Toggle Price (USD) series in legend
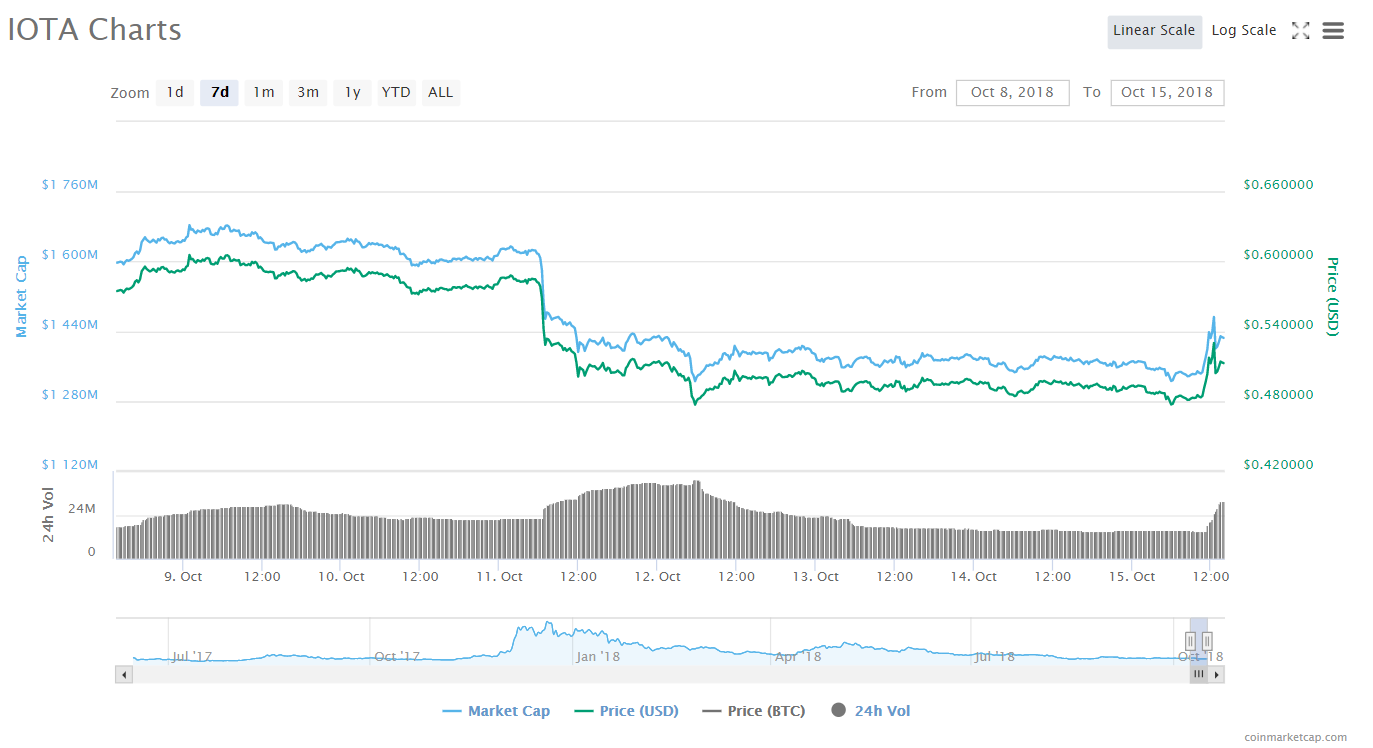This screenshot has height=748, width=1373. click(627, 711)
